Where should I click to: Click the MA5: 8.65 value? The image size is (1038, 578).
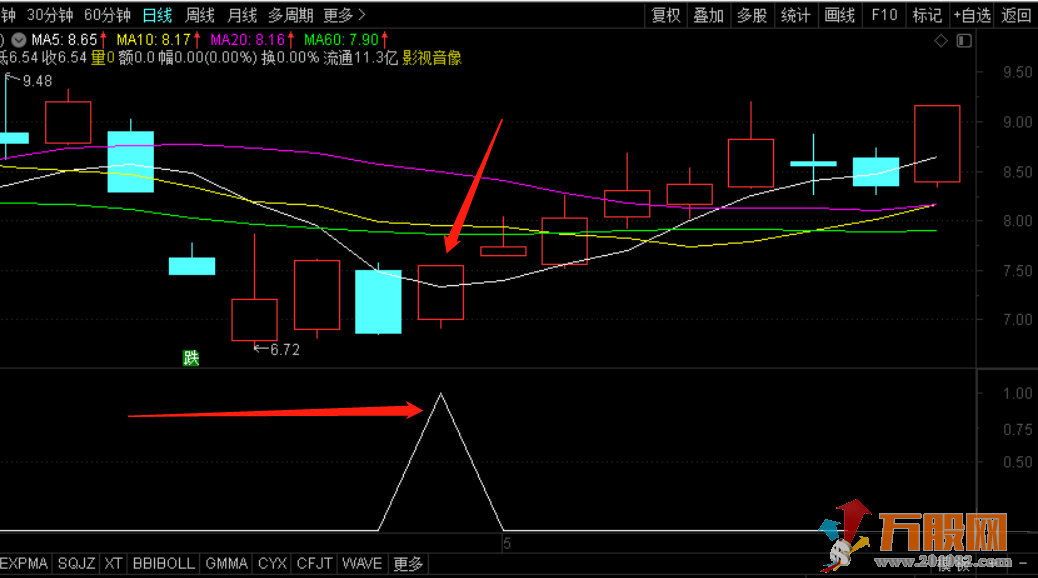tap(64, 40)
